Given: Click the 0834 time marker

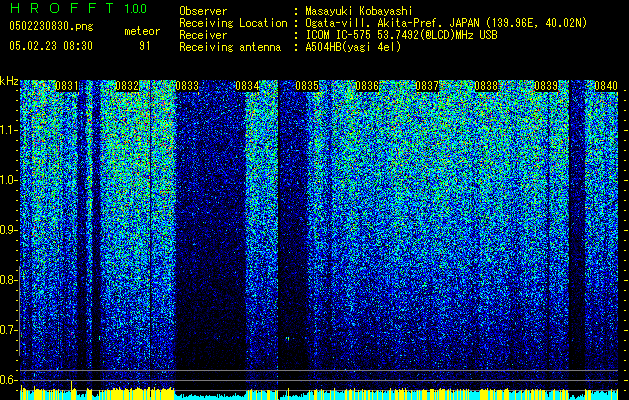Looking at the screenshot, I should click(x=247, y=86).
